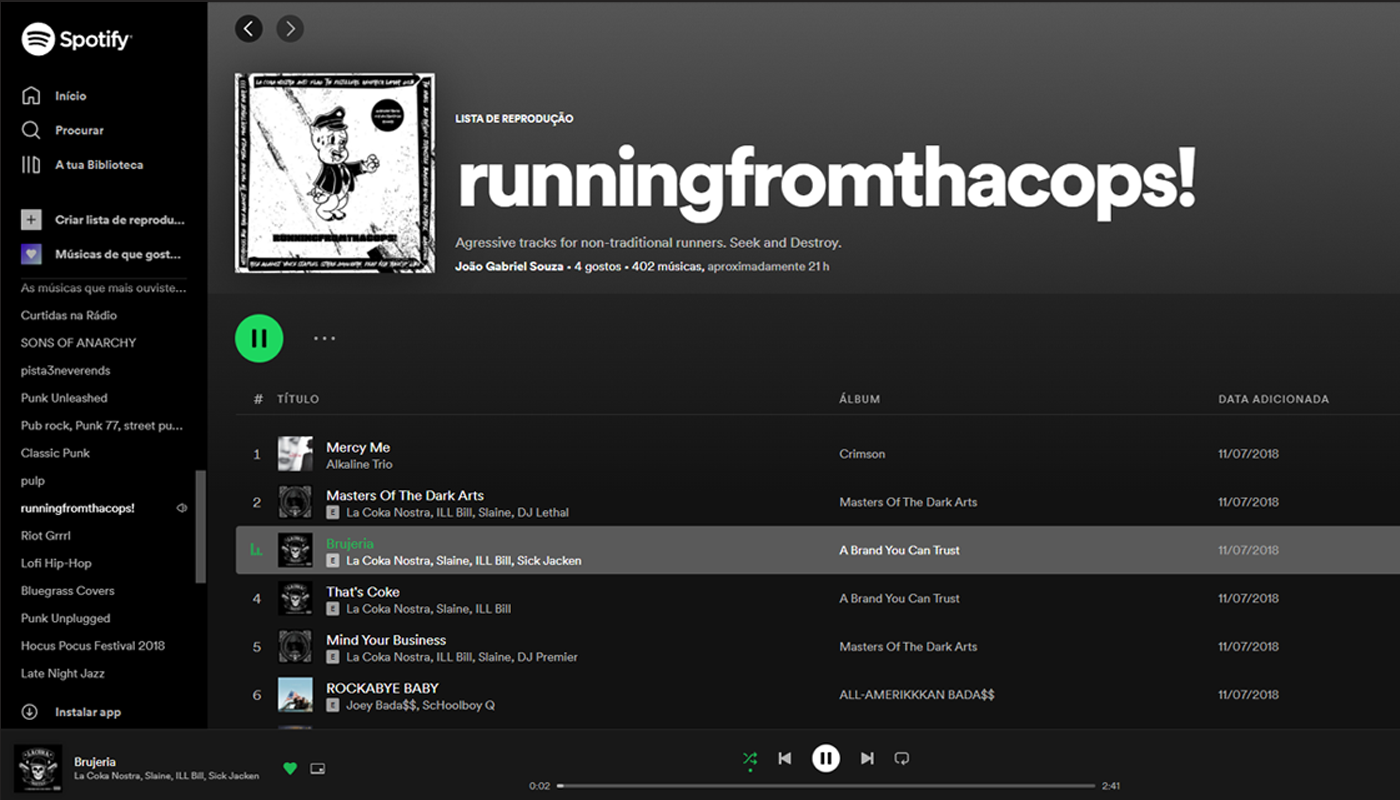Skip to previous track

point(785,759)
